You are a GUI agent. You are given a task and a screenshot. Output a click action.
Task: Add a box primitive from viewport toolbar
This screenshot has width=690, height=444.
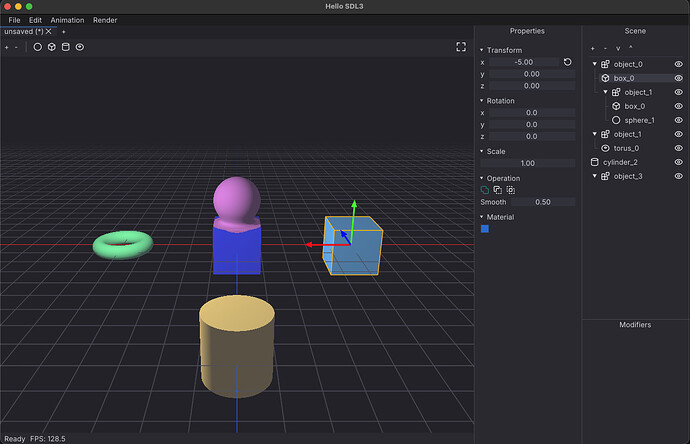pyautogui.click(x=52, y=47)
